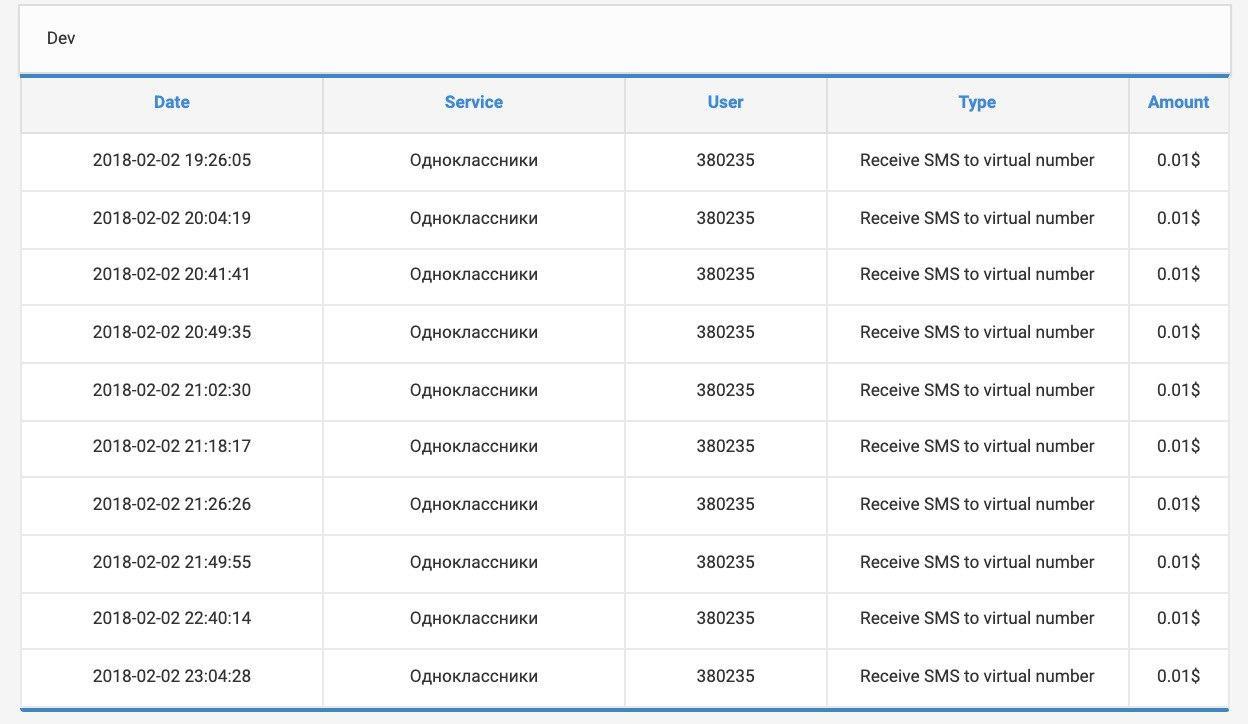The image size is (1248, 724).
Task: Select date 2018-02-02 23:04:28
Action: click(172, 676)
